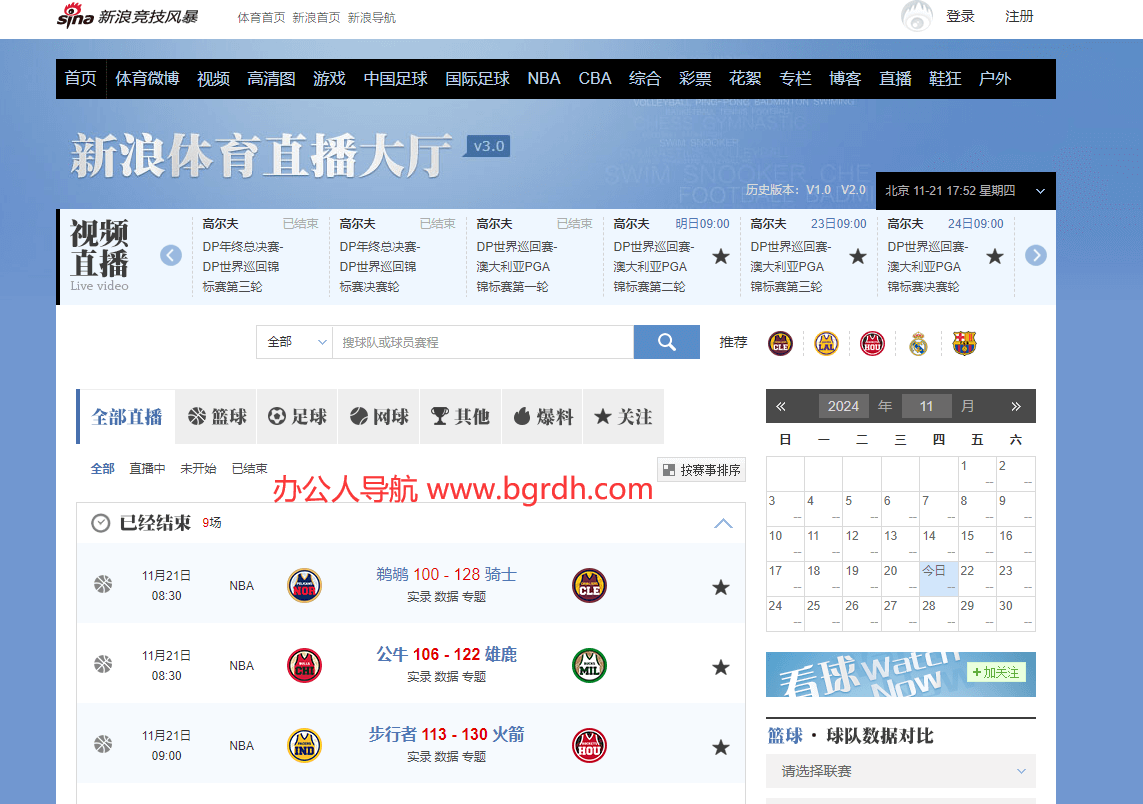Click basketball icon in 步行者-火箭 row
Viewport: 1143px width, 804px height.
pos(103,744)
